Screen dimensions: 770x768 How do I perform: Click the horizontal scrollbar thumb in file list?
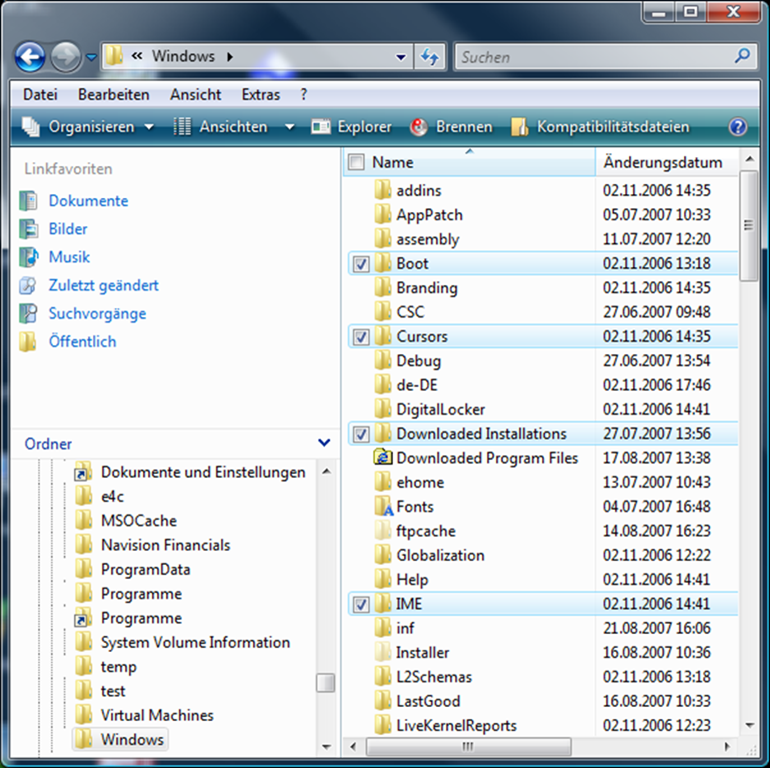(466, 747)
